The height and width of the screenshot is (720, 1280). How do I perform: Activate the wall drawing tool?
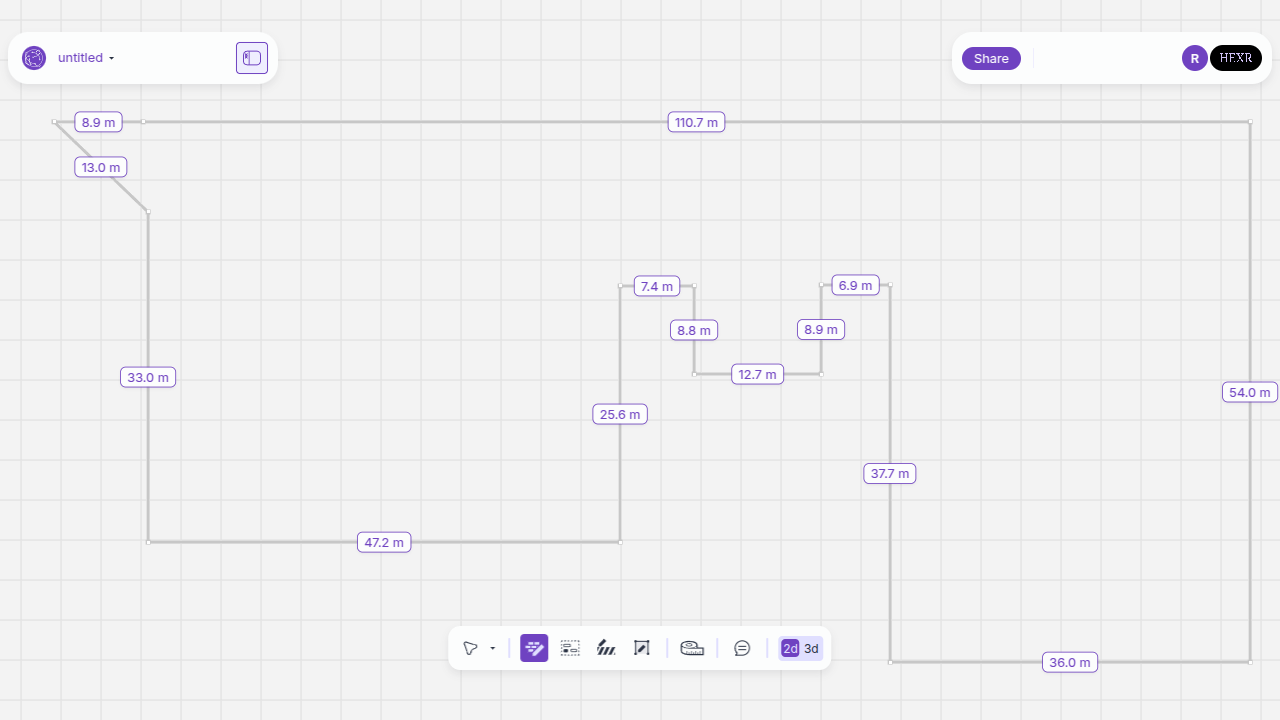tap(534, 648)
